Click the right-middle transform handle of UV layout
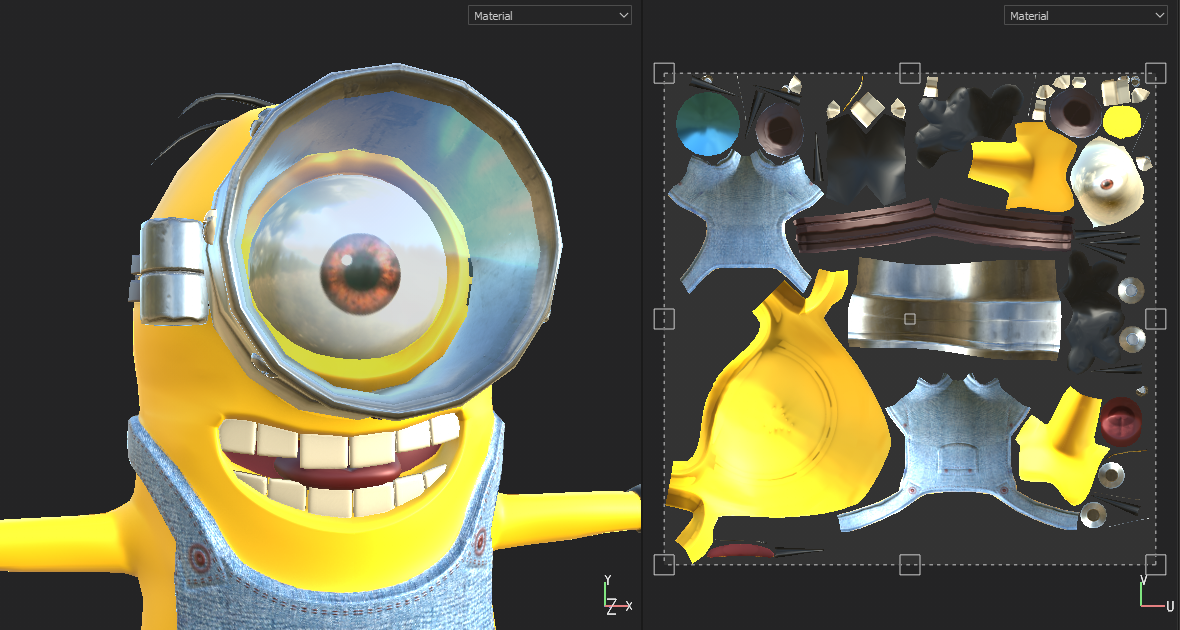Image resolution: width=1180 pixels, height=630 pixels. [1155, 319]
